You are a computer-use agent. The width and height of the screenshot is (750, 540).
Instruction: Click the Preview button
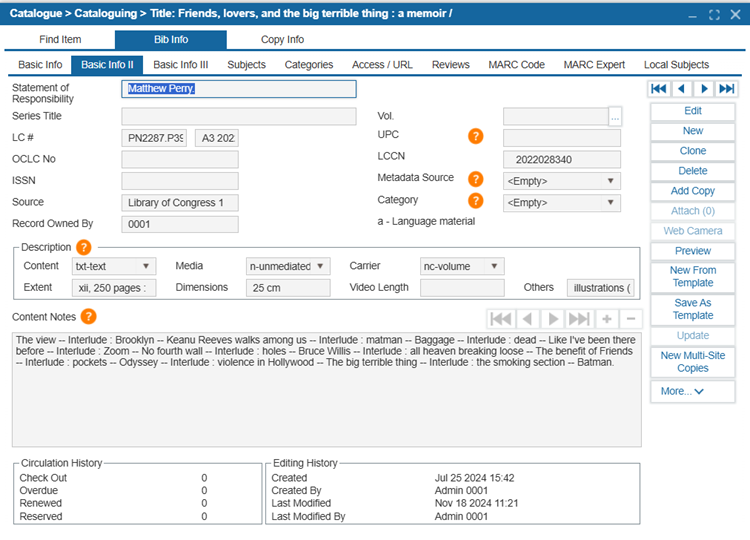692,251
